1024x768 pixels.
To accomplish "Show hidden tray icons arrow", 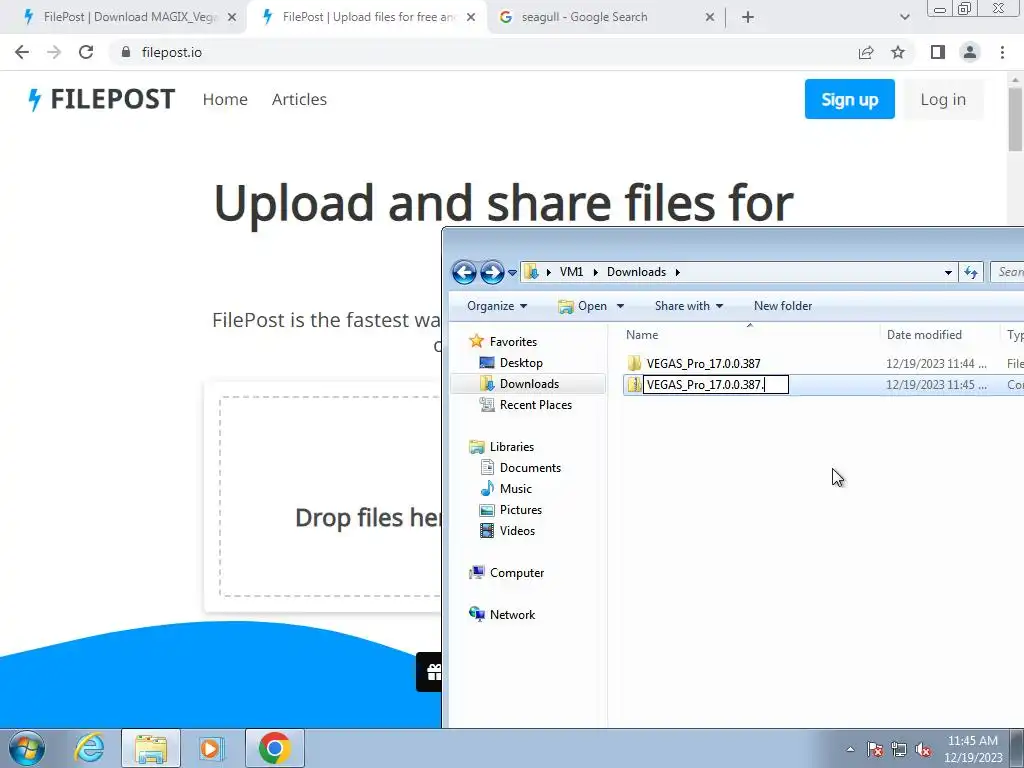I will [850, 750].
